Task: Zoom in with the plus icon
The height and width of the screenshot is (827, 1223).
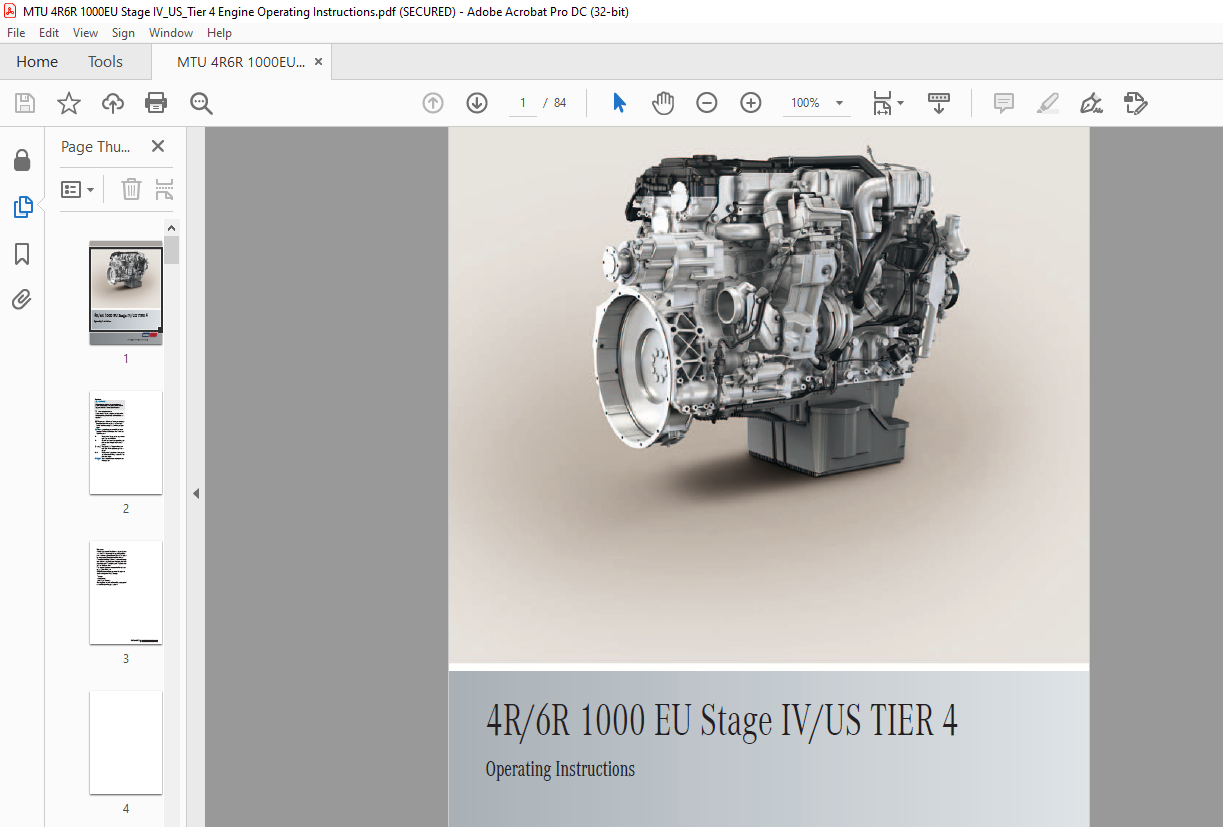Action: pyautogui.click(x=751, y=103)
